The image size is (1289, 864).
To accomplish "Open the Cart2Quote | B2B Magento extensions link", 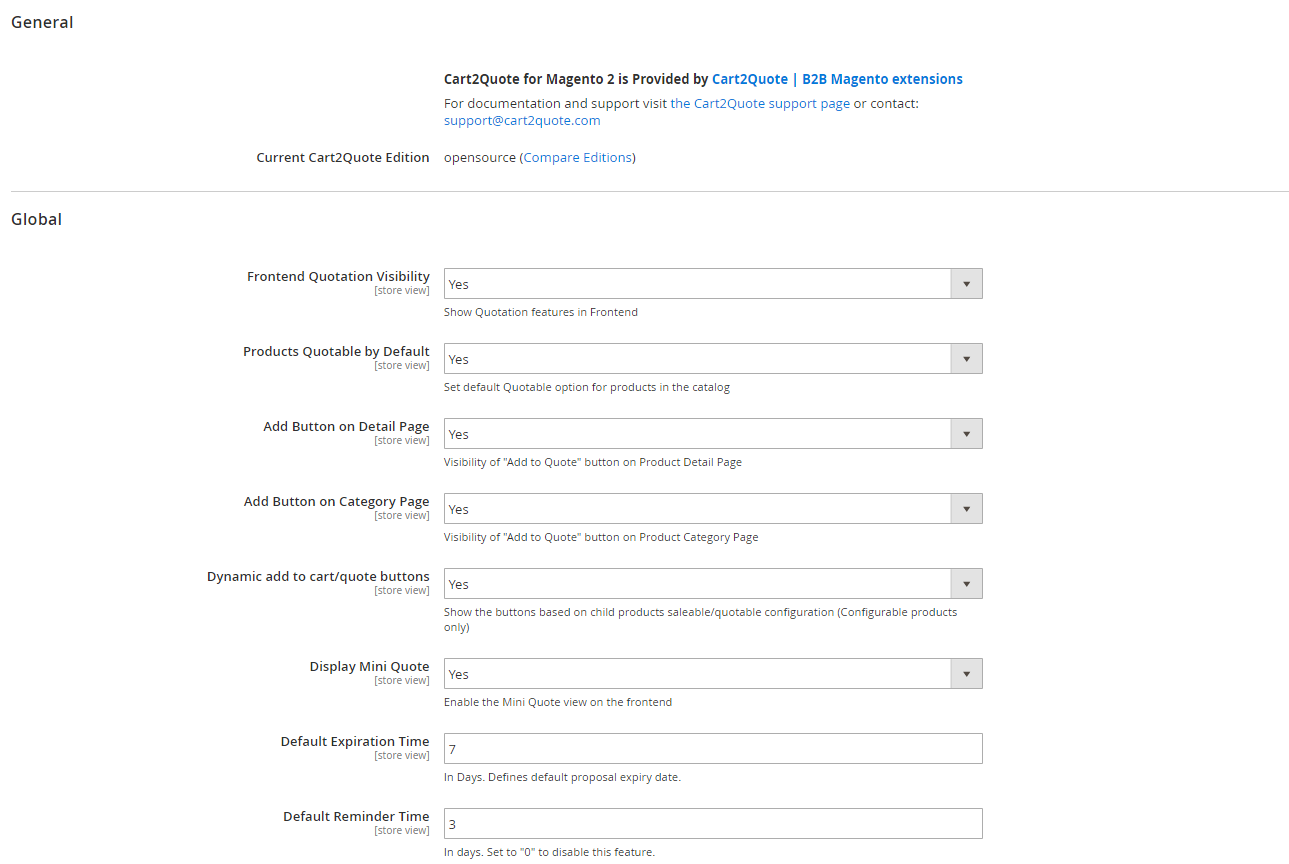I will 837,79.
